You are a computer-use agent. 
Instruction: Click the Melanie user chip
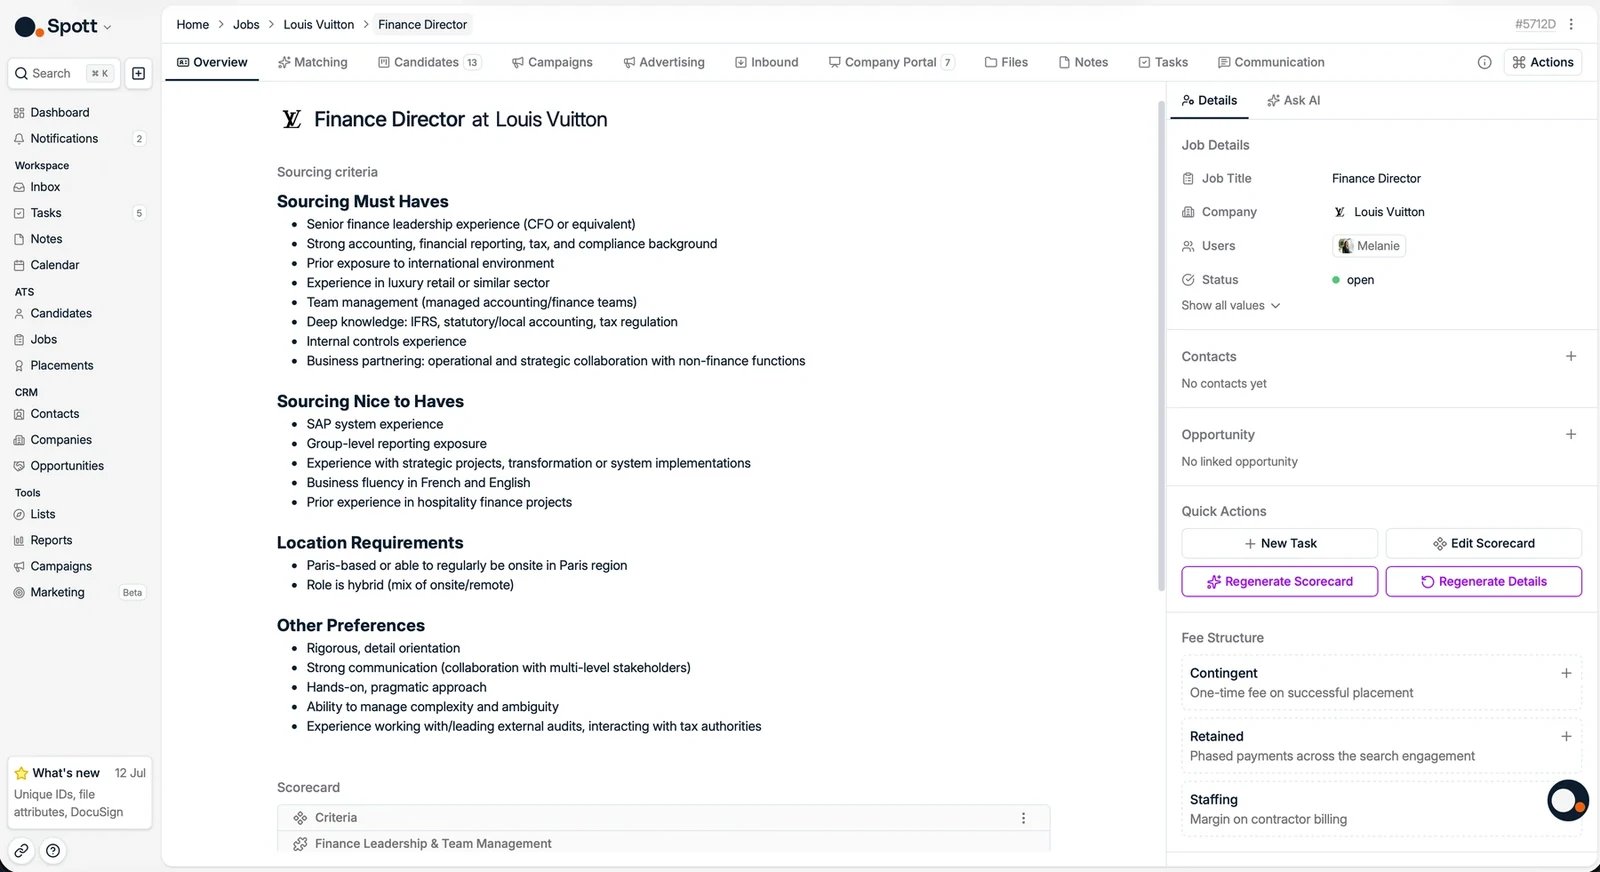click(x=1369, y=246)
